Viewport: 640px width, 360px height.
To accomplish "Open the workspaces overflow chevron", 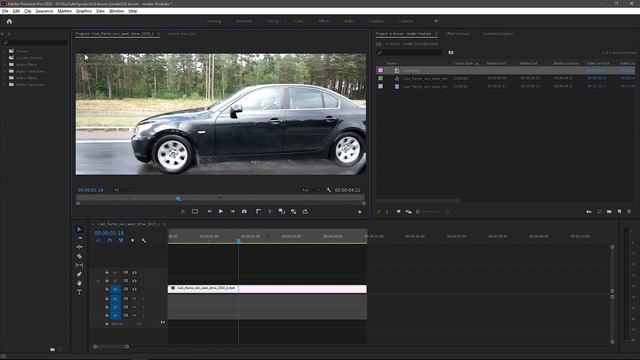I will coord(436,21).
